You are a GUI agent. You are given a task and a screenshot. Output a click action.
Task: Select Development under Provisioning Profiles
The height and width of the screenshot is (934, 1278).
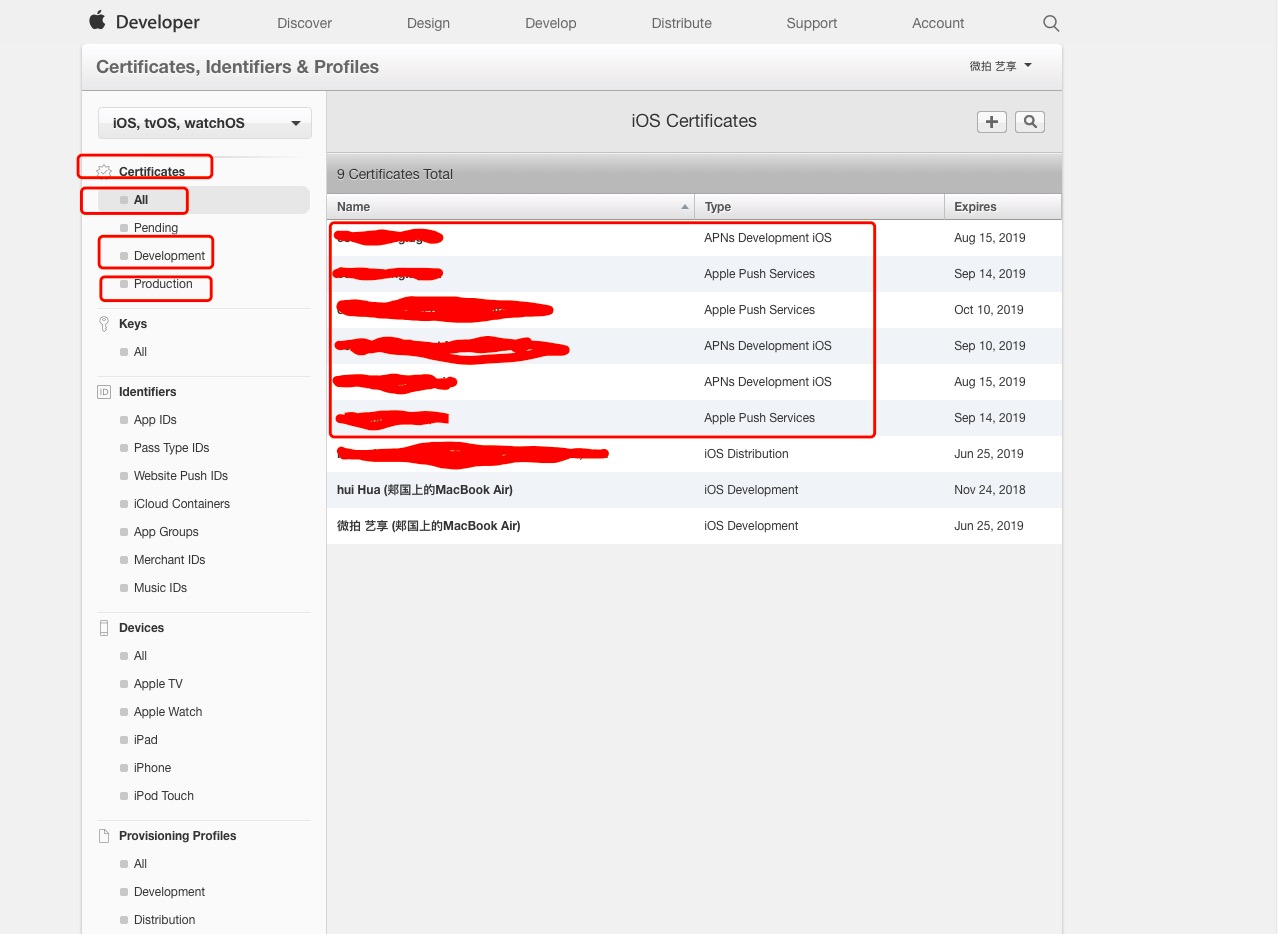point(169,892)
